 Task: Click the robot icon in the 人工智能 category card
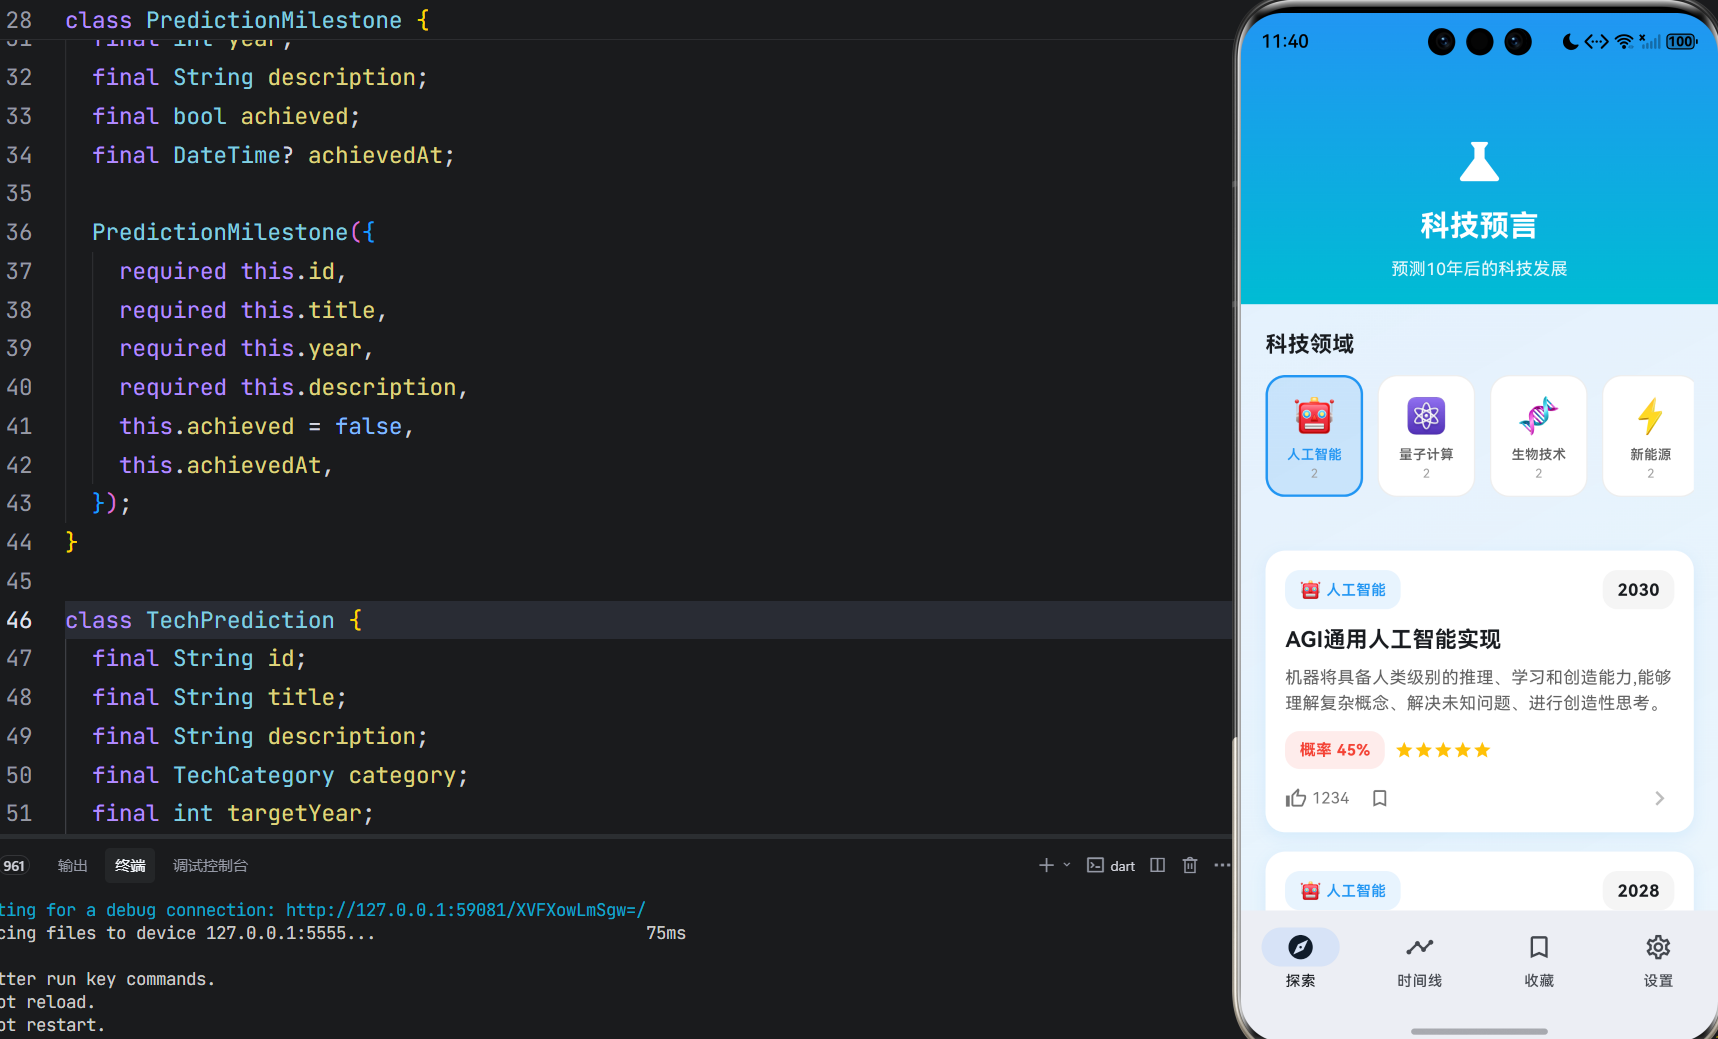(1314, 416)
